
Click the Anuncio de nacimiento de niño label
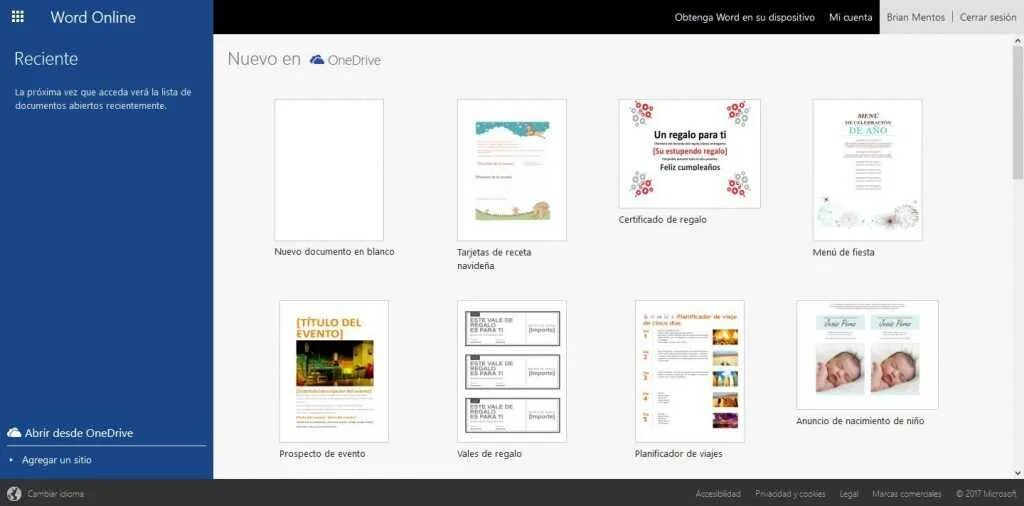click(x=860, y=421)
